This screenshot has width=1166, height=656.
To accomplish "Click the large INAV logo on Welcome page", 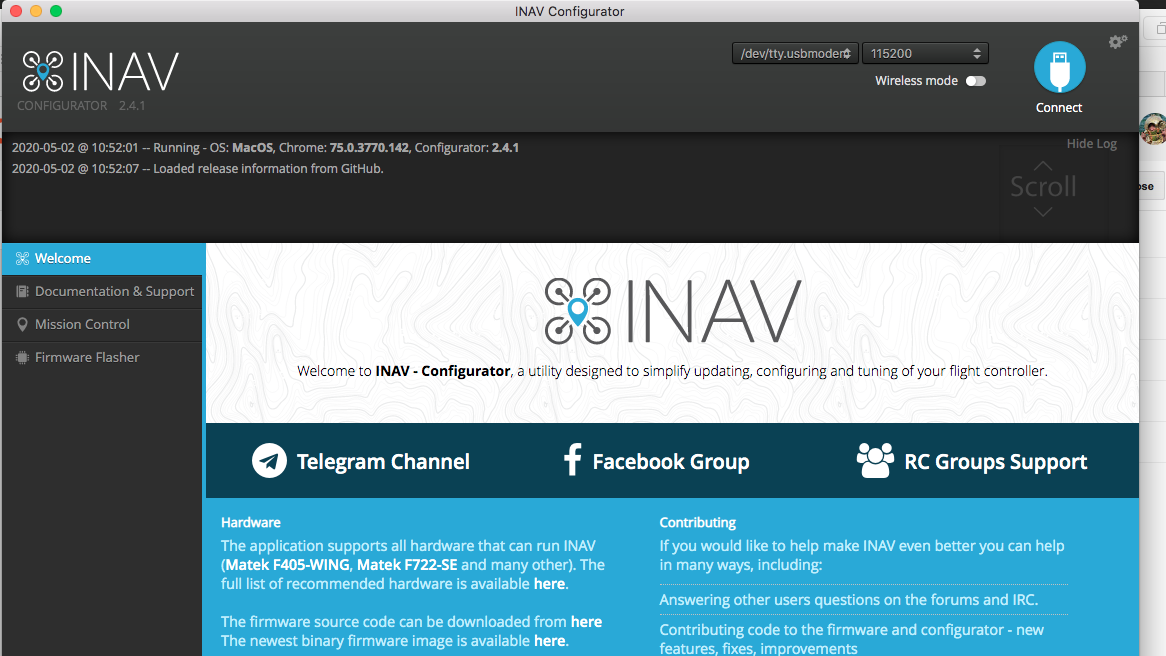I will coord(673,311).
